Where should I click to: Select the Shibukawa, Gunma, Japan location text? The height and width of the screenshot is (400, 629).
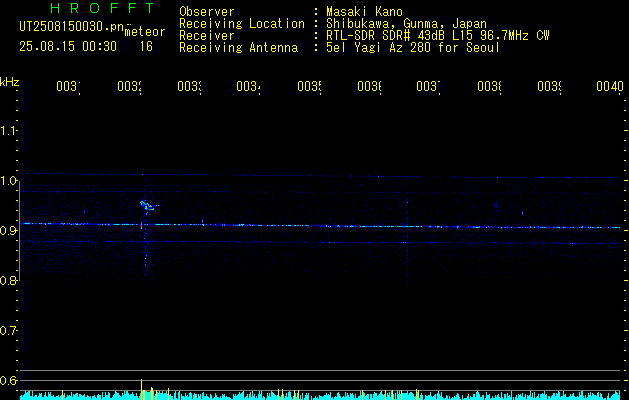(406, 24)
